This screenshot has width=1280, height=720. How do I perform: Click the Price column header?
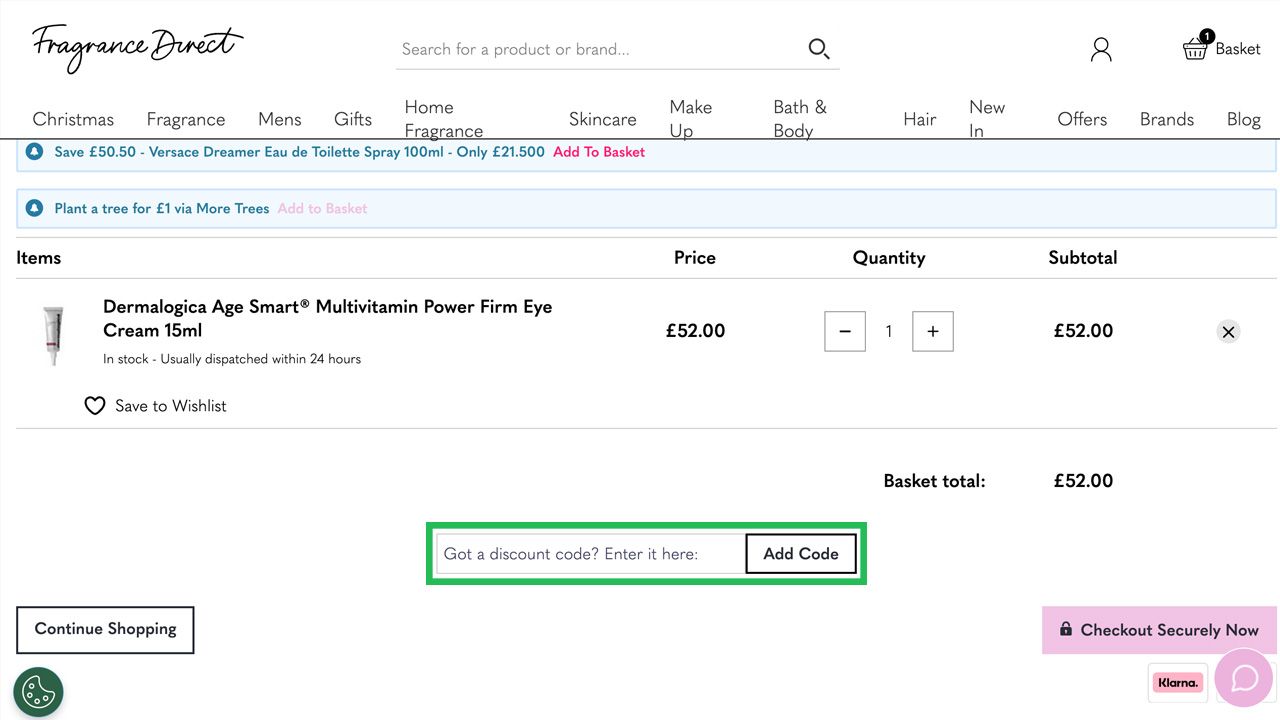coord(695,258)
